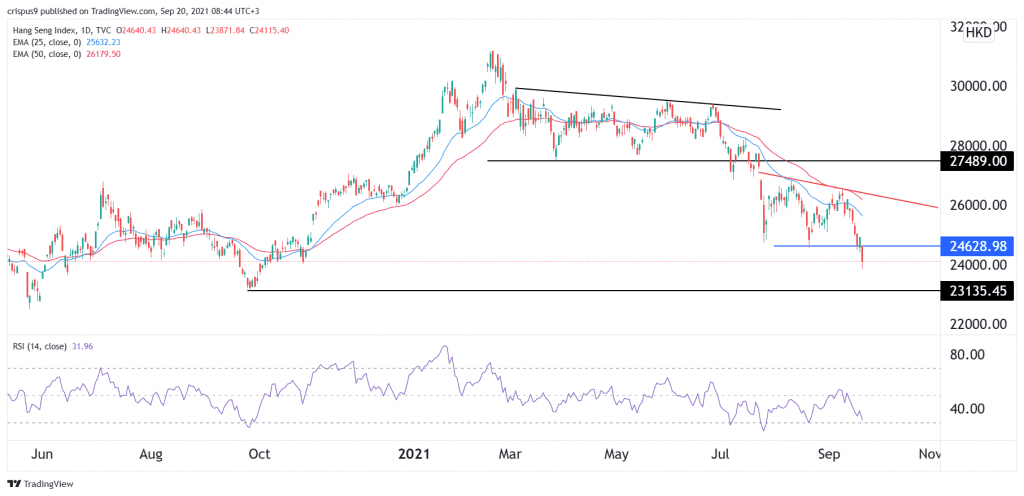Screen dimensions: 1024x496
Task: Click the TradingView logo at bottom left
Action: click(40, 484)
